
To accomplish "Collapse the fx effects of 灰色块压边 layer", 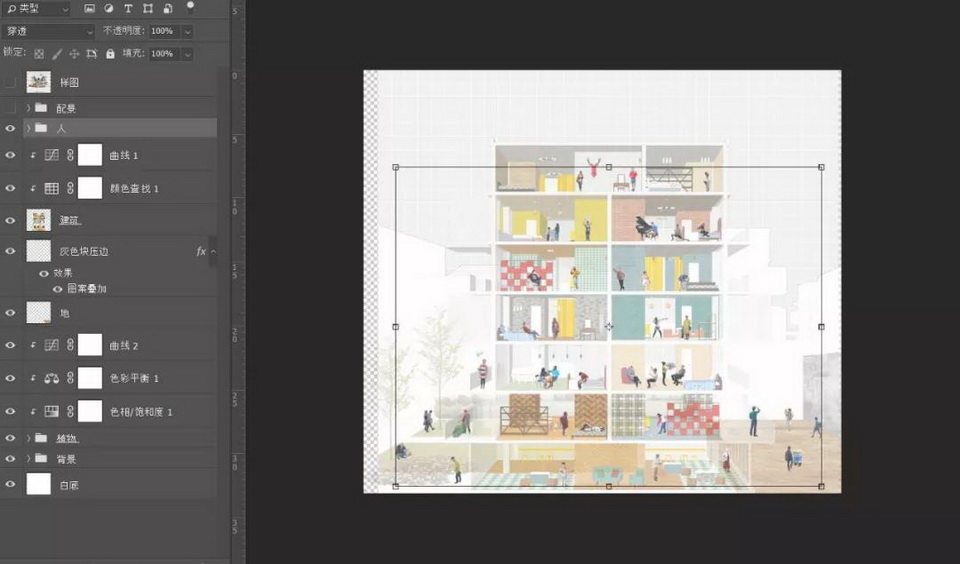I will pyautogui.click(x=212, y=252).
